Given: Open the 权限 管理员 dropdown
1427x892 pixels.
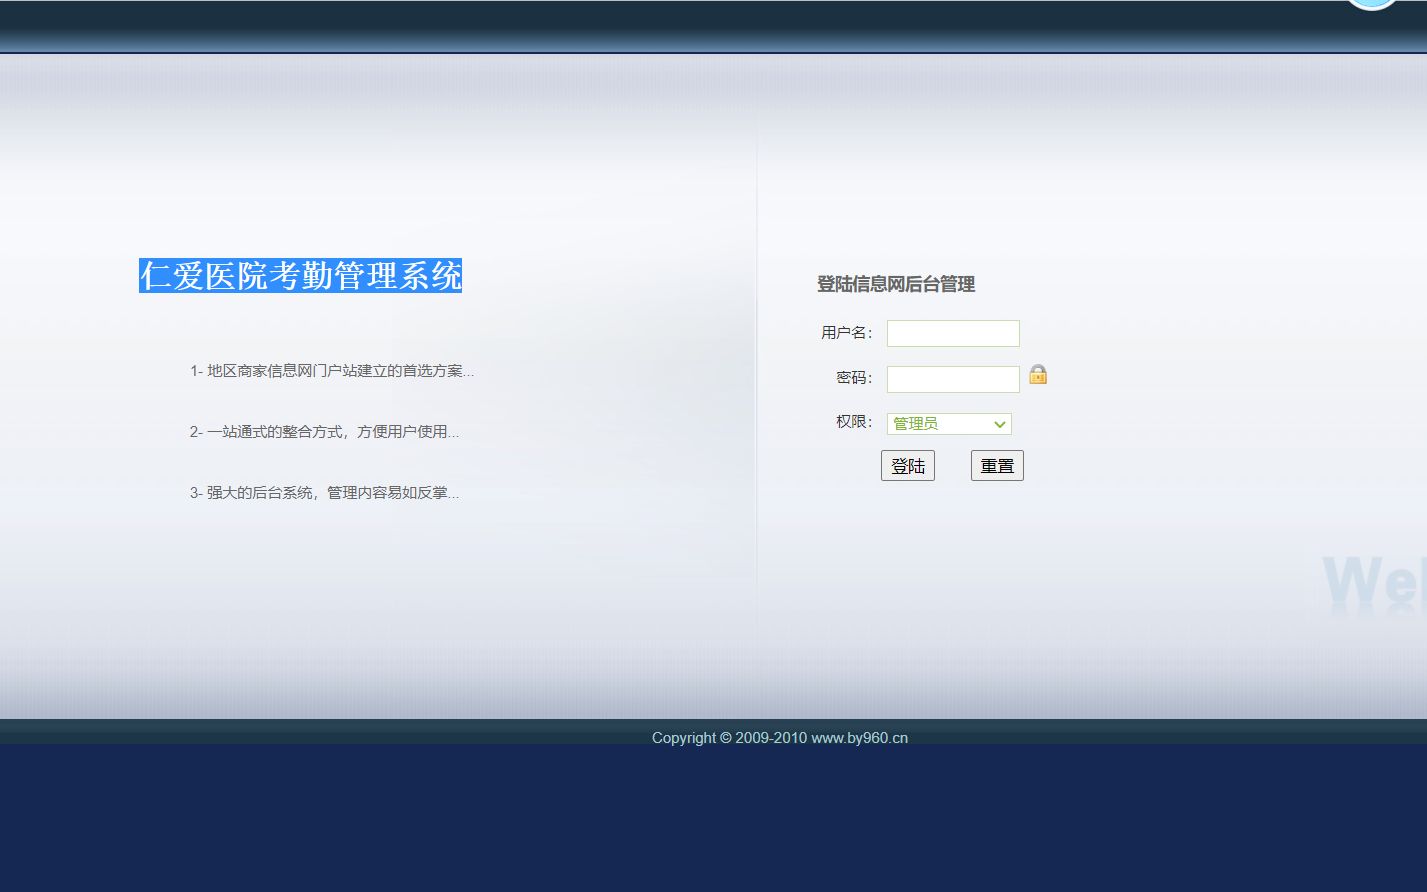Looking at the screenshot, I should 949,424.
